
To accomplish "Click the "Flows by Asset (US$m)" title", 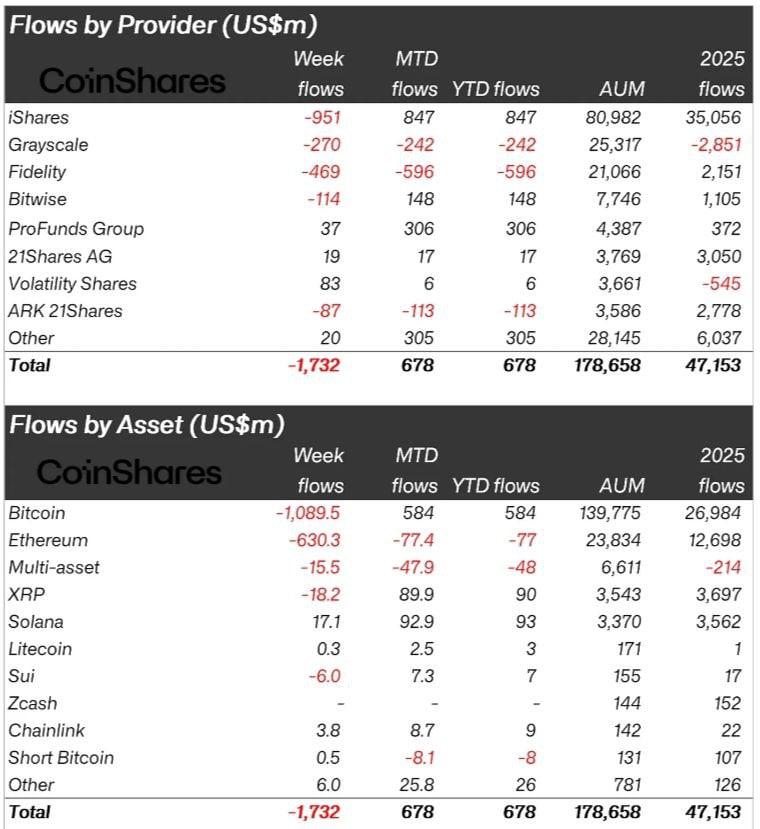I will (147, 424).
